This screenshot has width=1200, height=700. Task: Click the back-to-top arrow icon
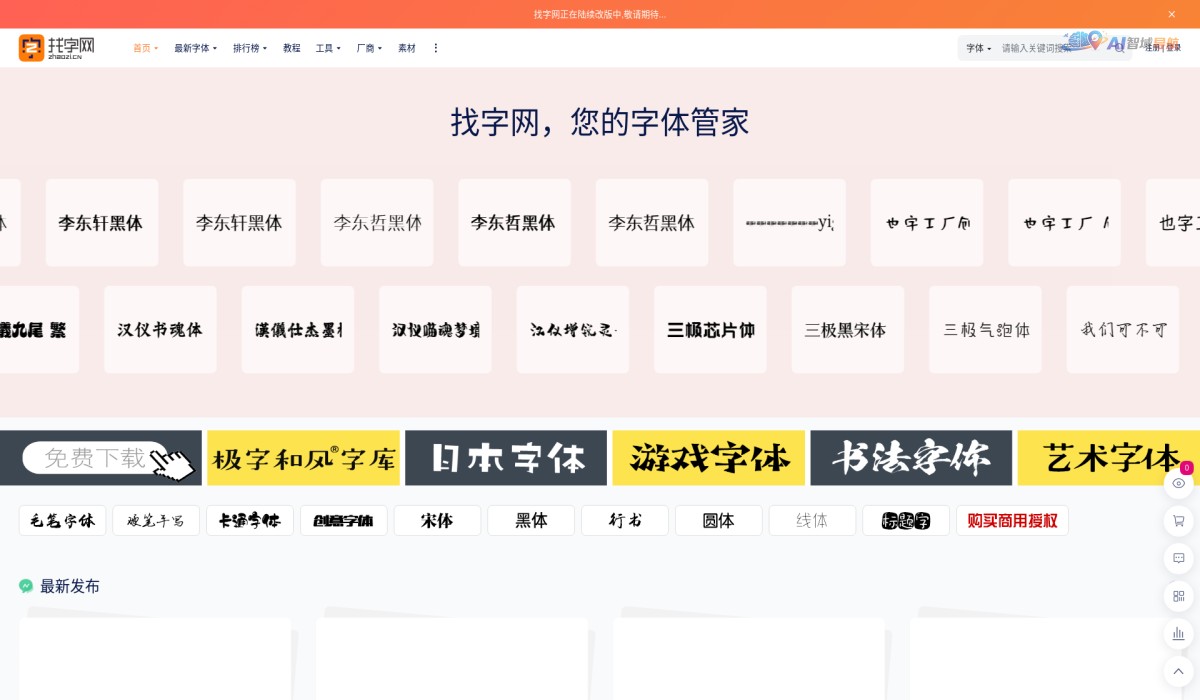click(1178, 671)
